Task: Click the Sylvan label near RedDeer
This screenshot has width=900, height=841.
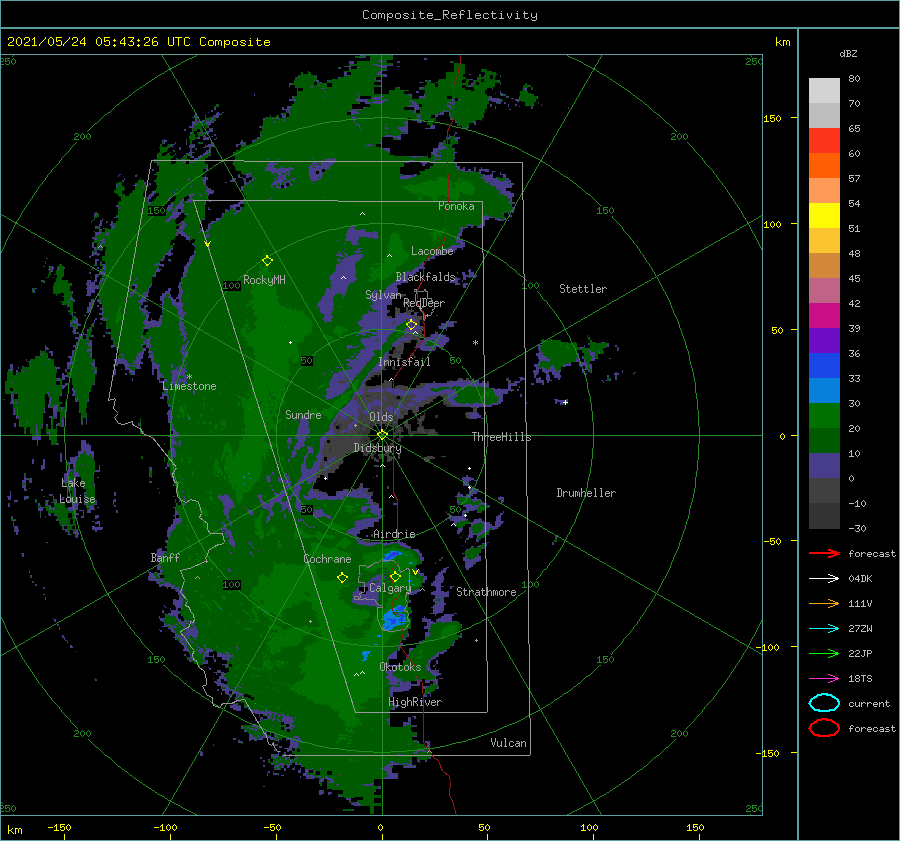Action: click(x=383, y=295)
